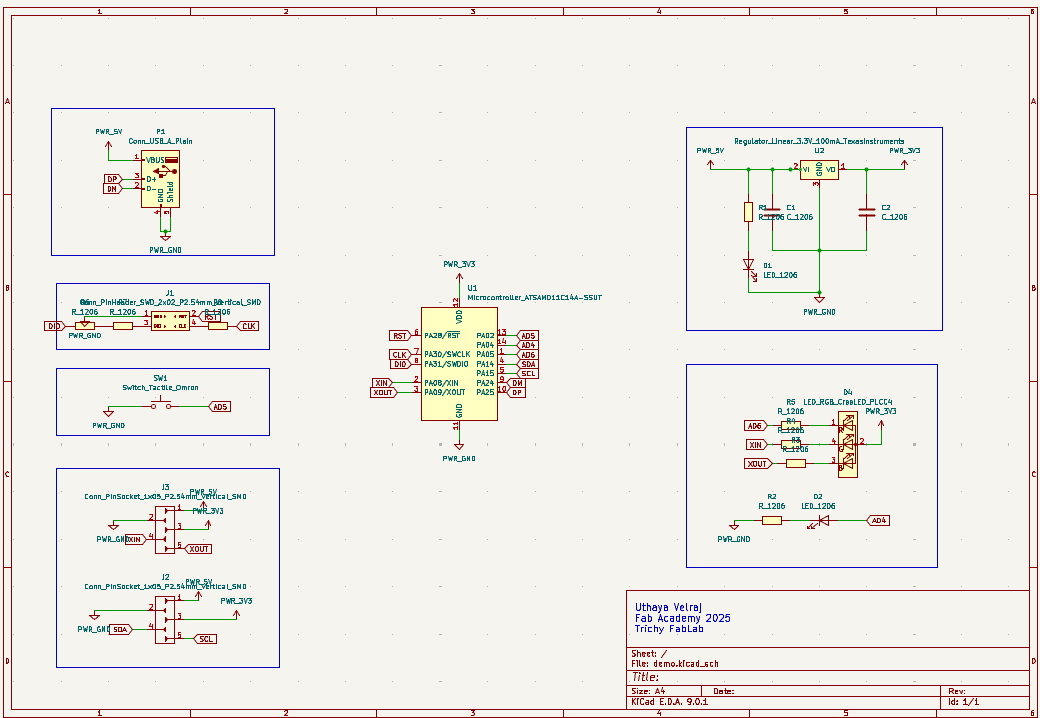Select the J1 SWD pin header symbol

click(170, 321)
